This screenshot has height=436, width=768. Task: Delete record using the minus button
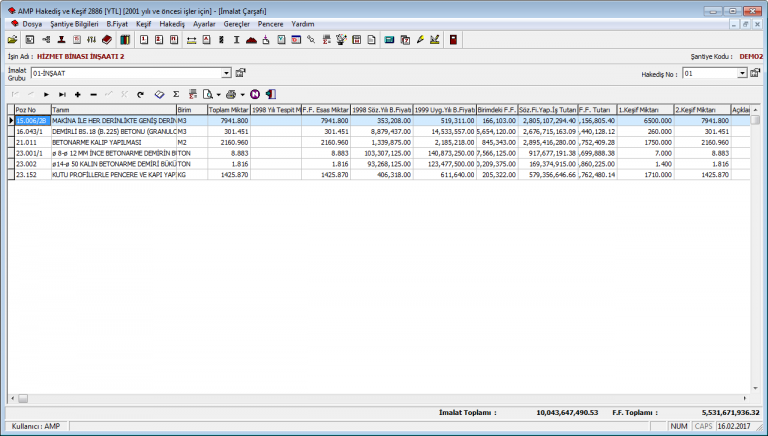(93, 93)
